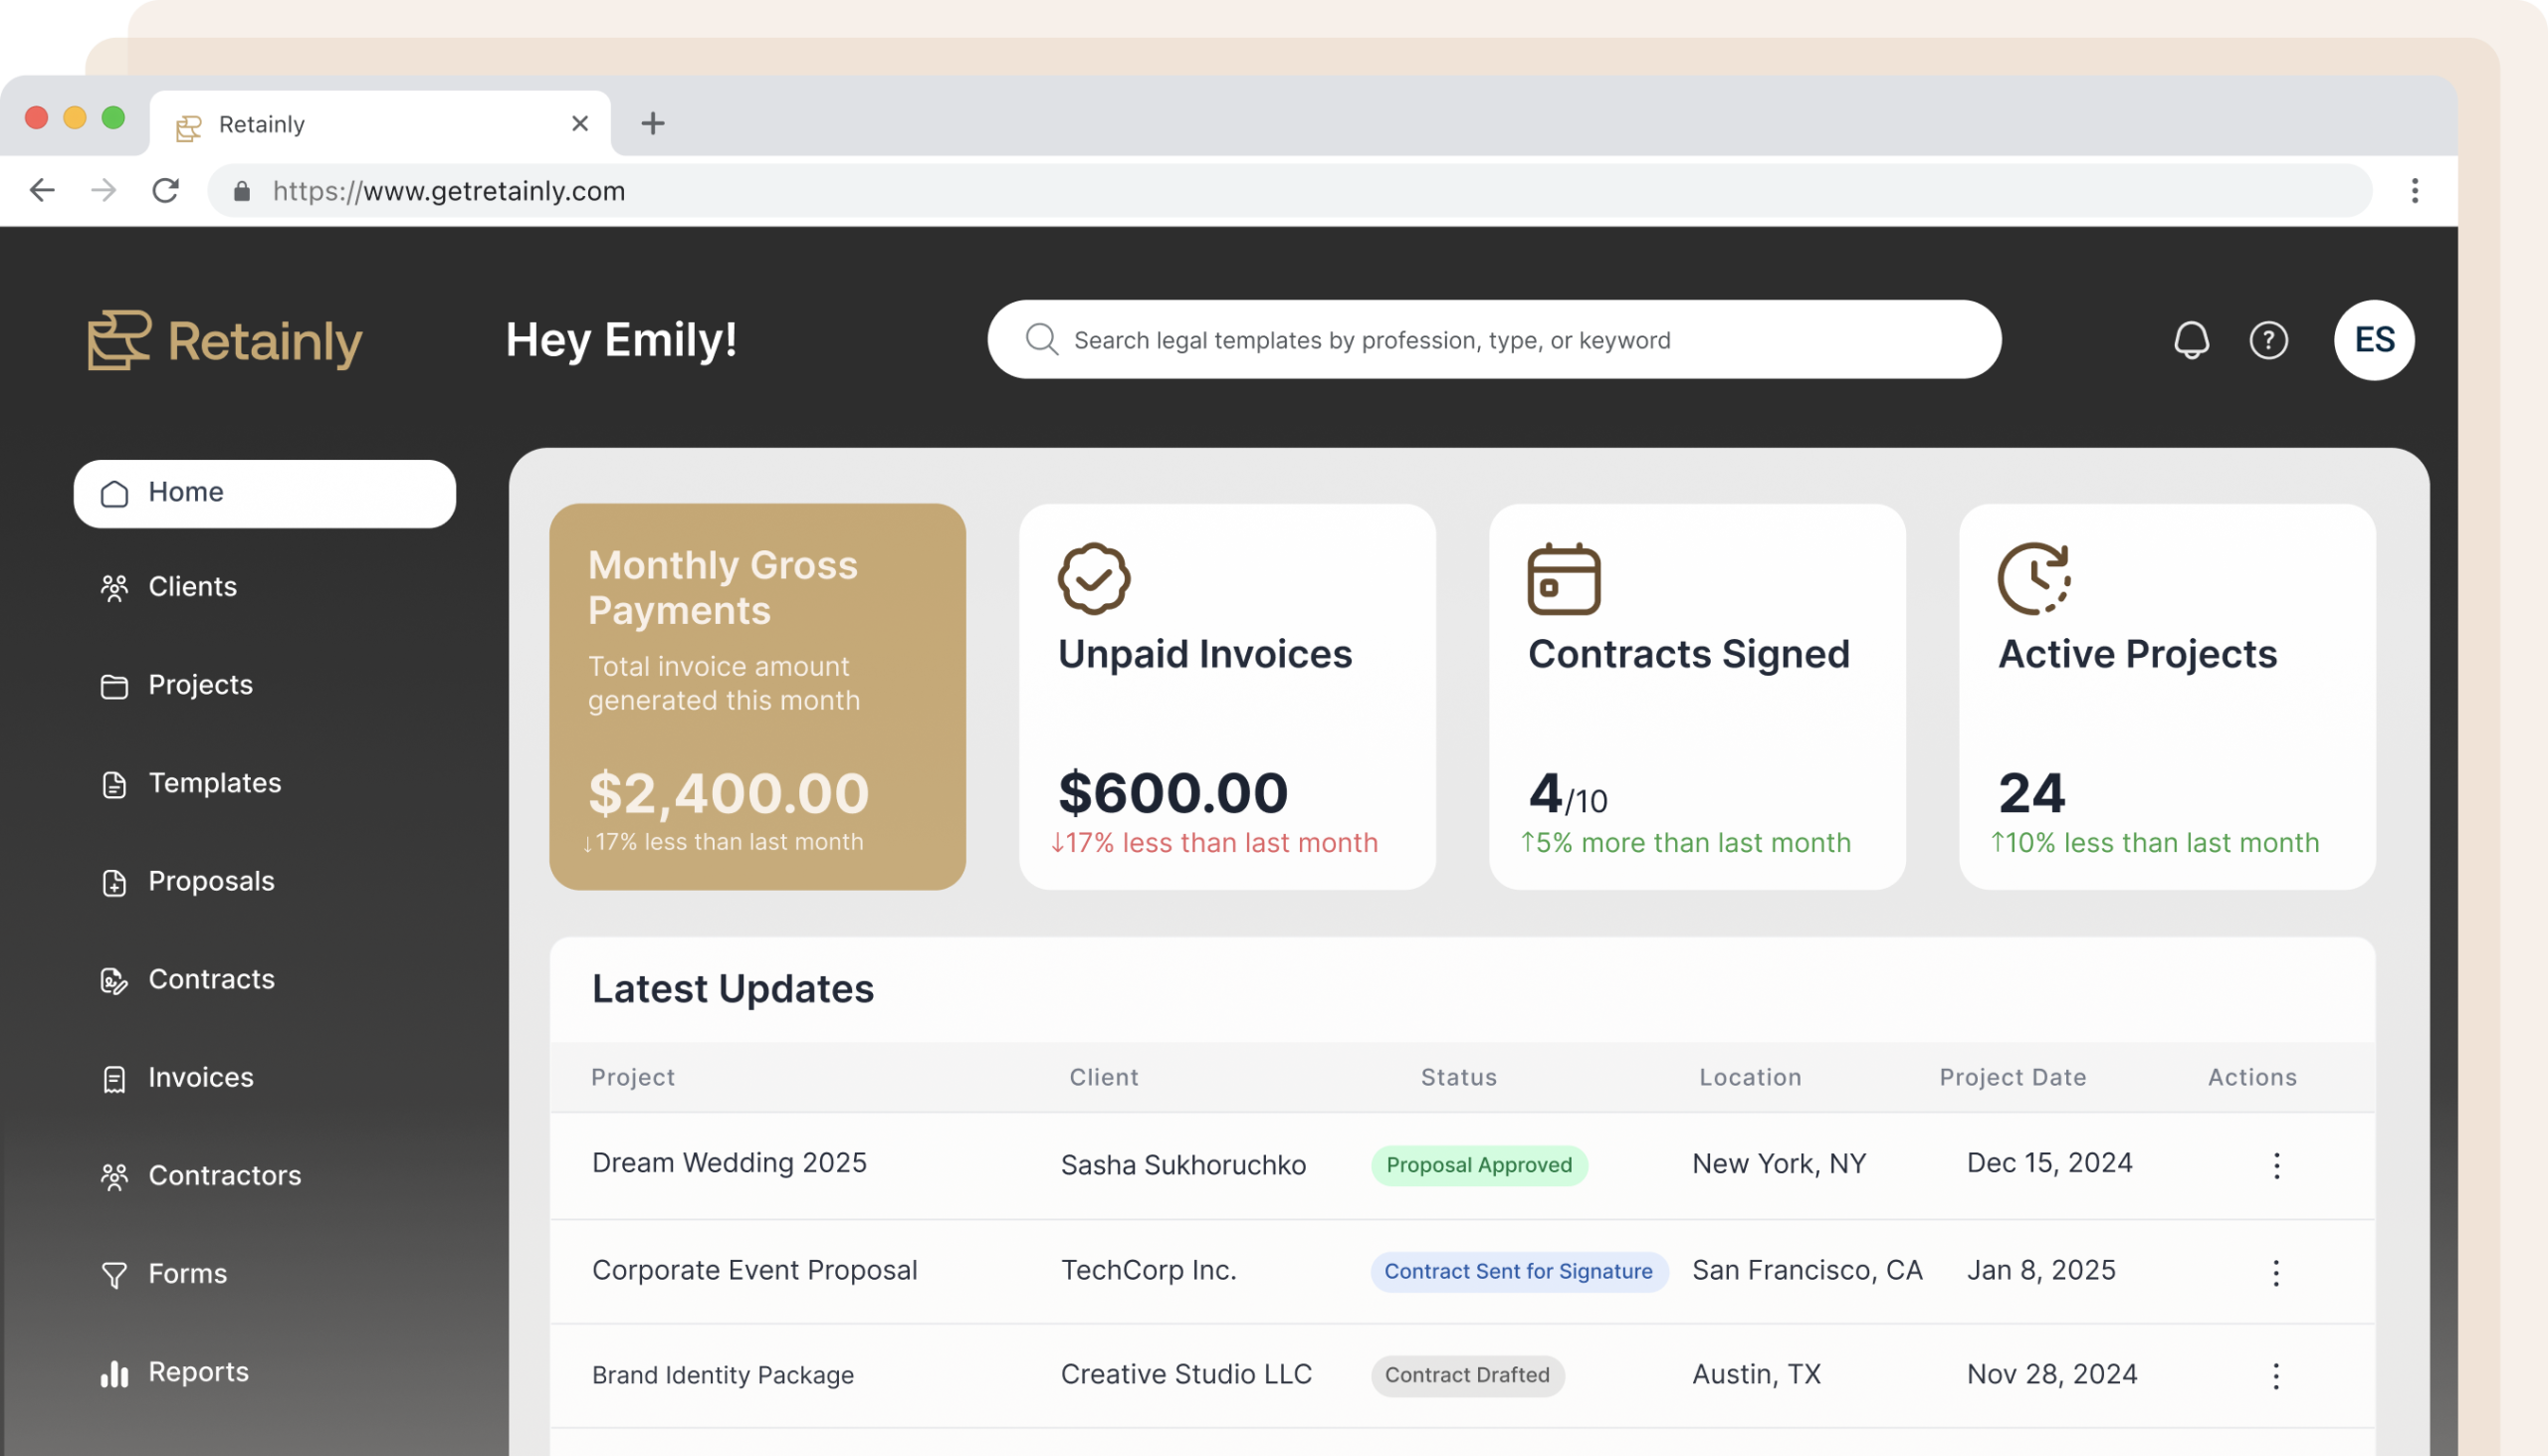The width and height of the screenshot is (2548, 1456).
Task: Open the help question mark icon
Action: [x=2268, y=340]
